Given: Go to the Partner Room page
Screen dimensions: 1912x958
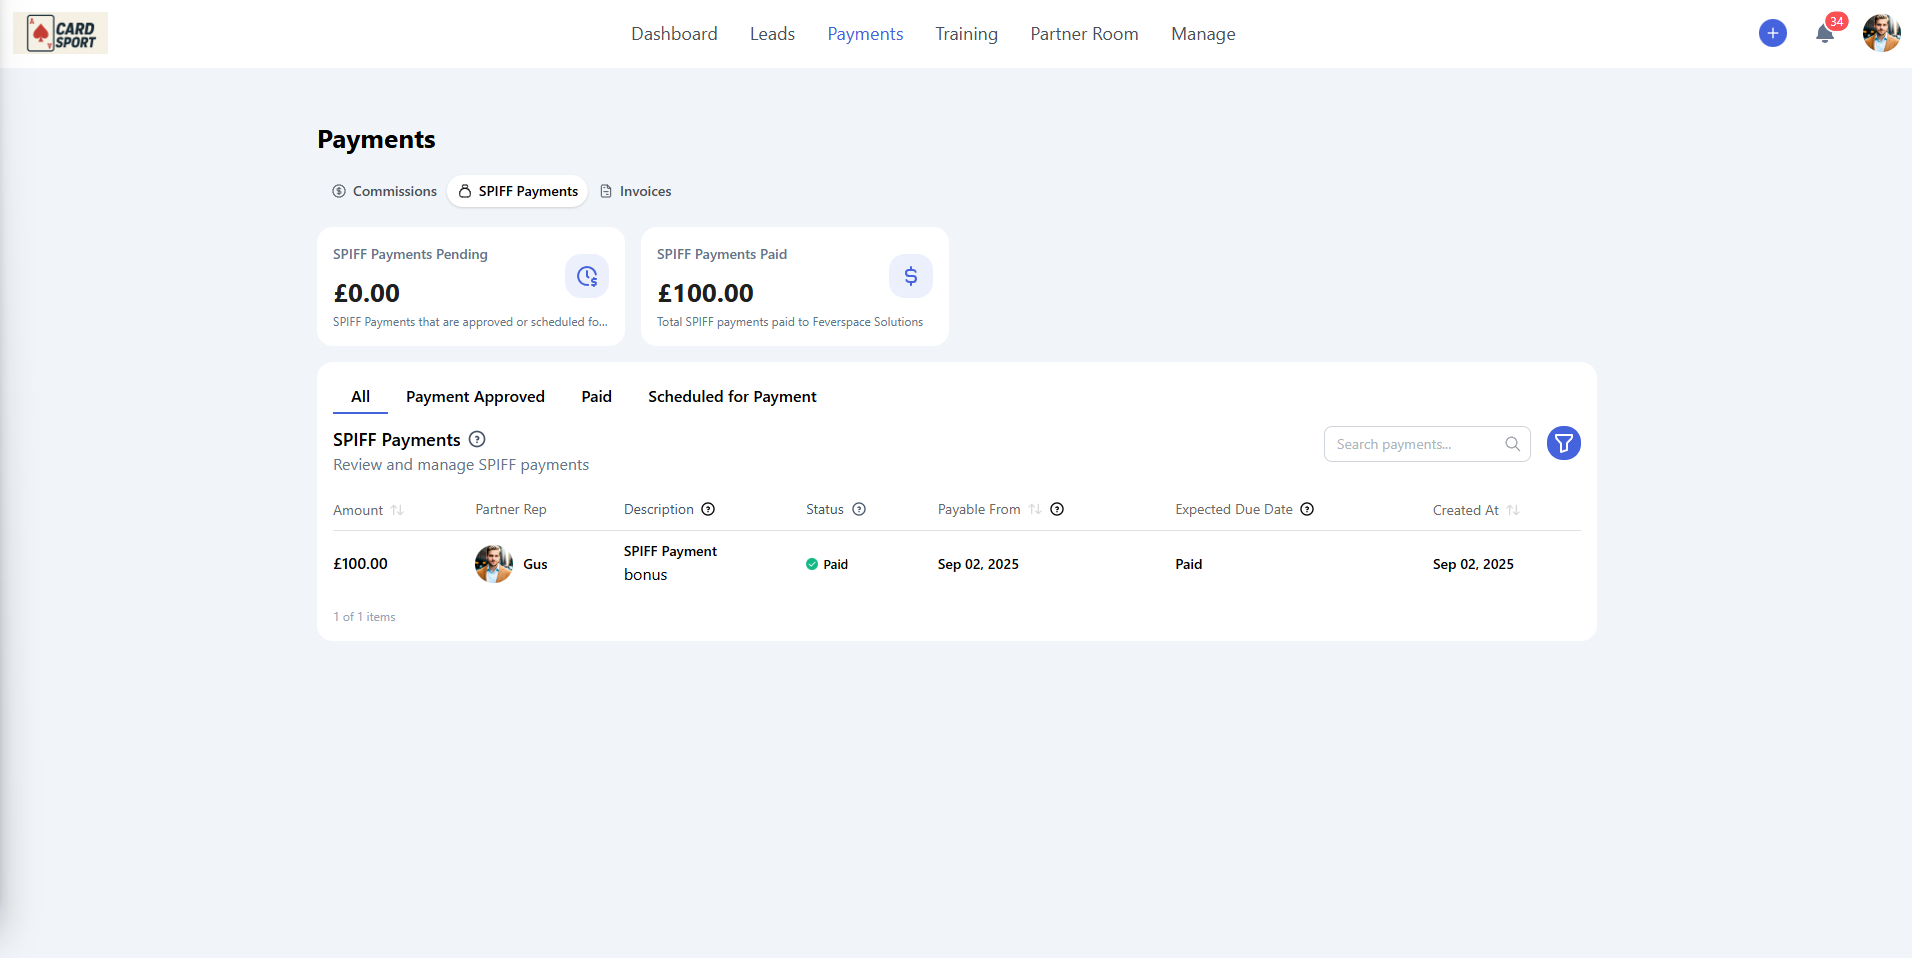Looking at the screenshot, I should click(x=1084, y=34).
